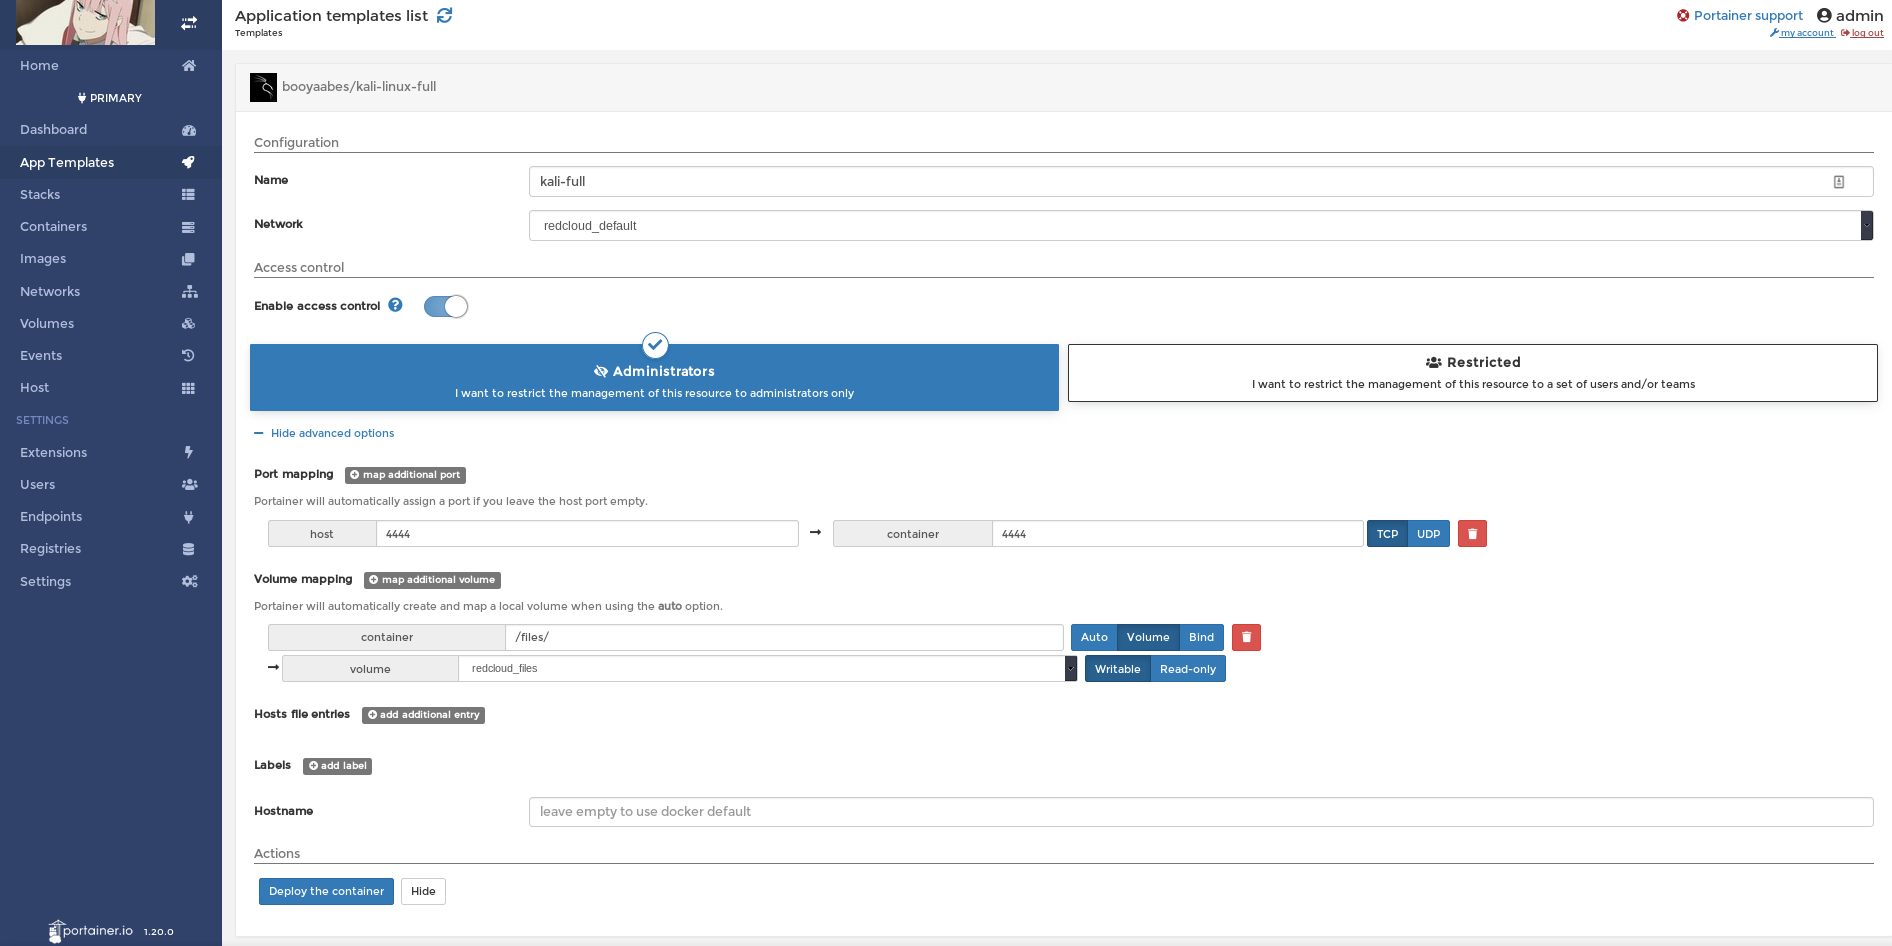Delete the 4444 port mapping with trash icon
The image size is (1892, 946).
[1472, 534]
